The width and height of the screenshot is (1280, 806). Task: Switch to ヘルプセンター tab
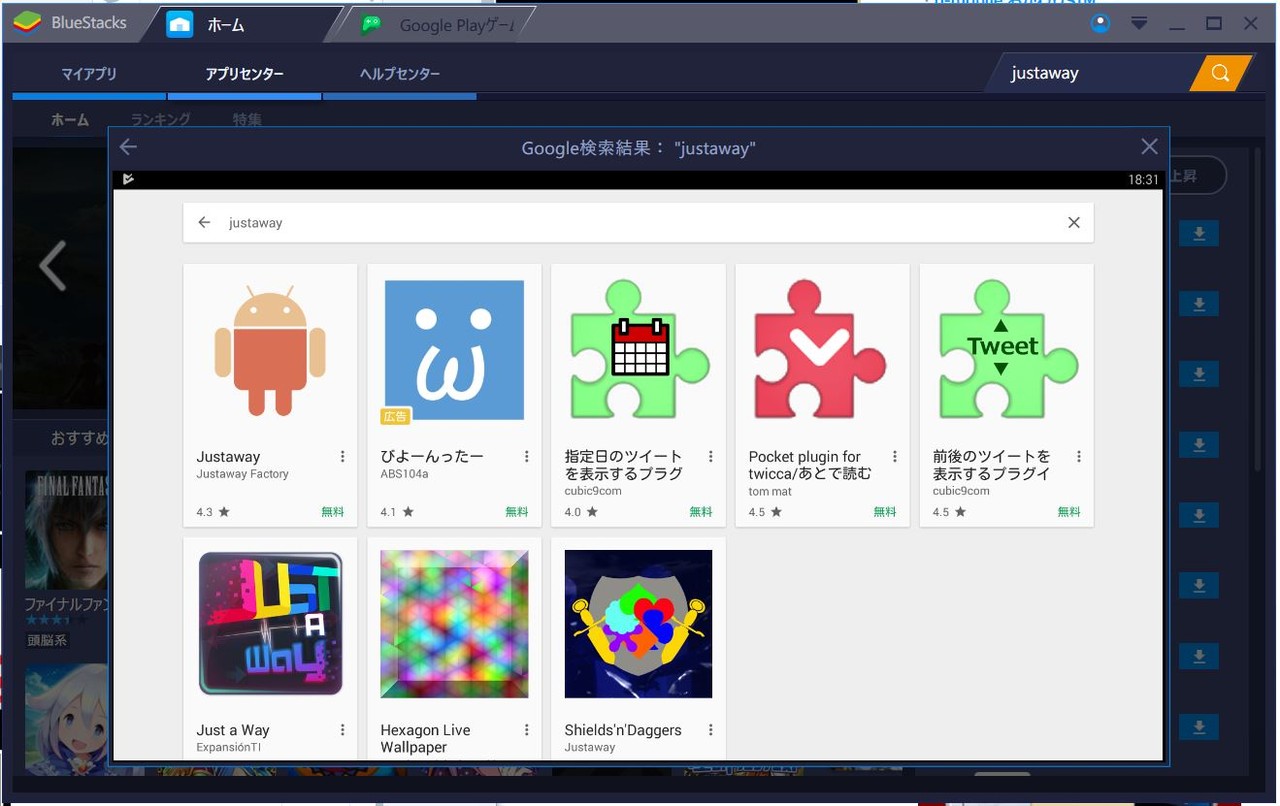[x=400, y=74]
